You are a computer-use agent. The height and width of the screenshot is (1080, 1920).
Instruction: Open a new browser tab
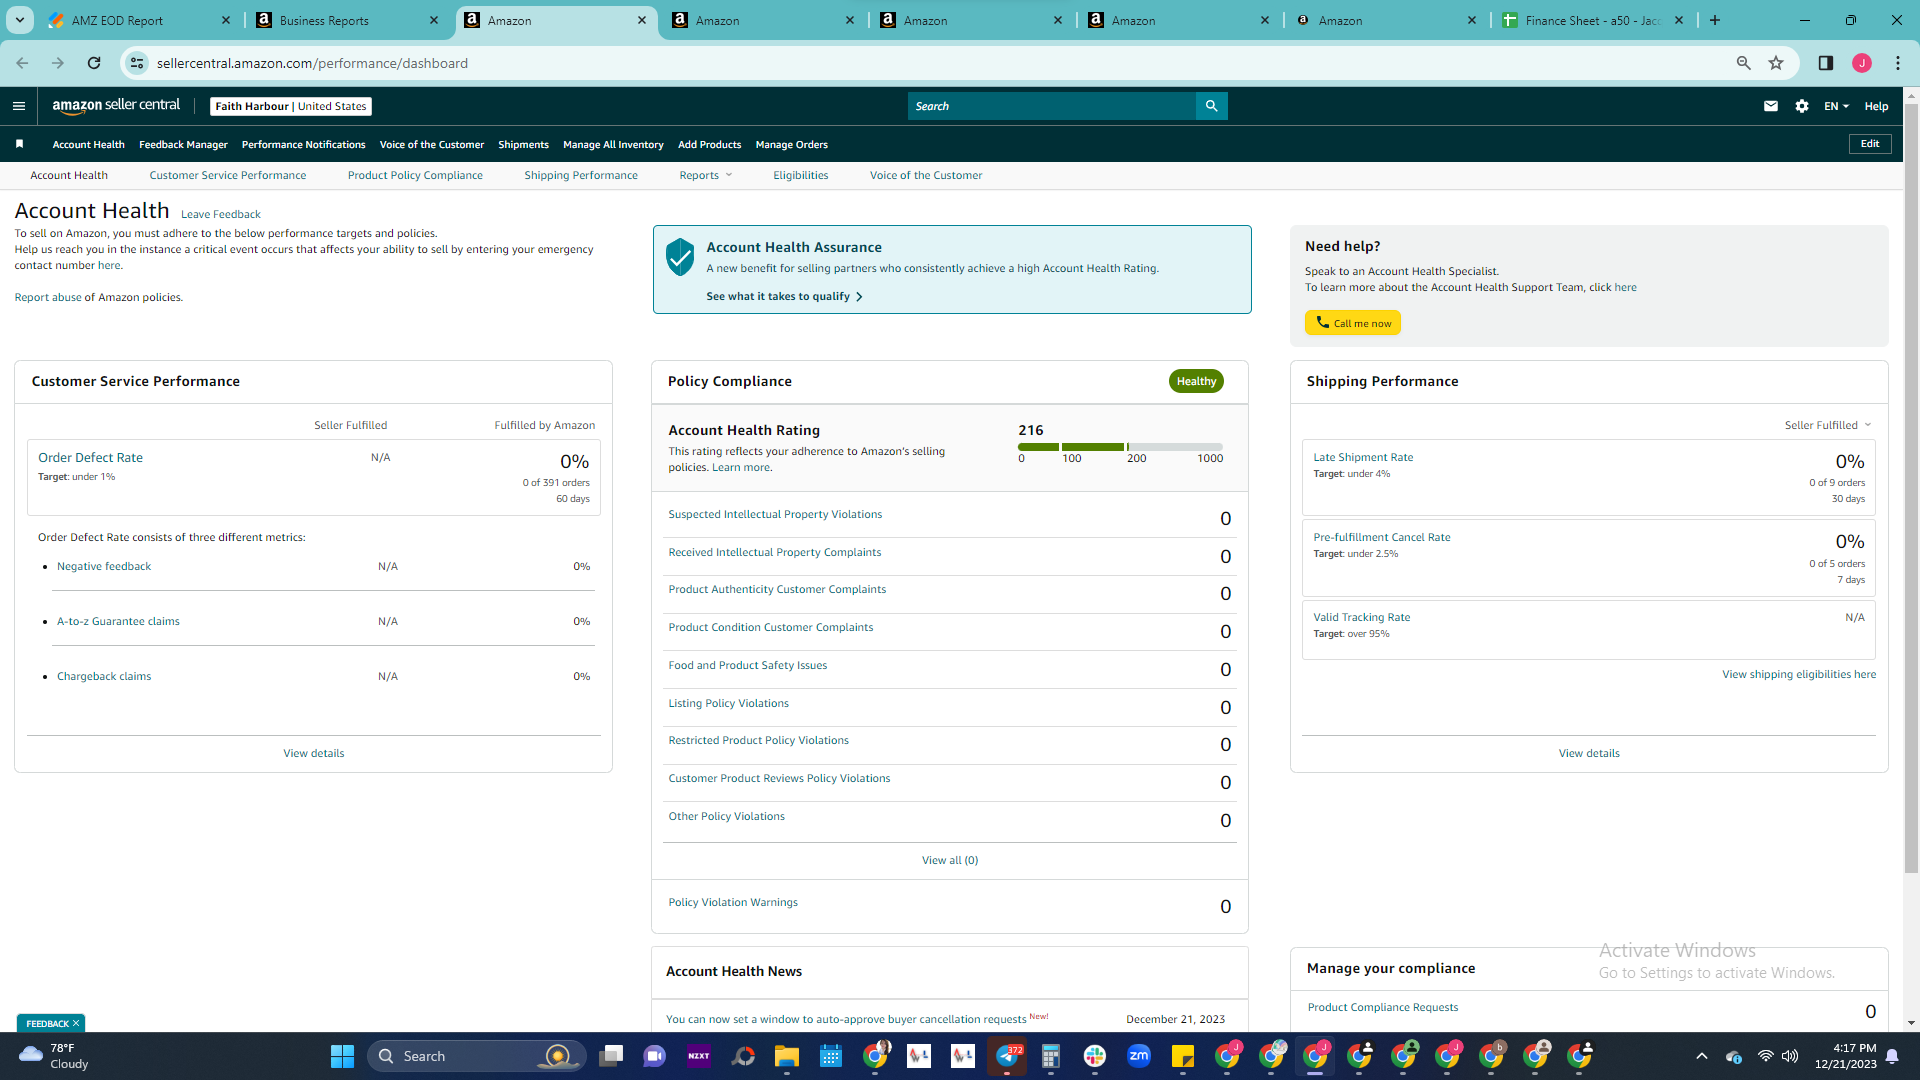1715,20
